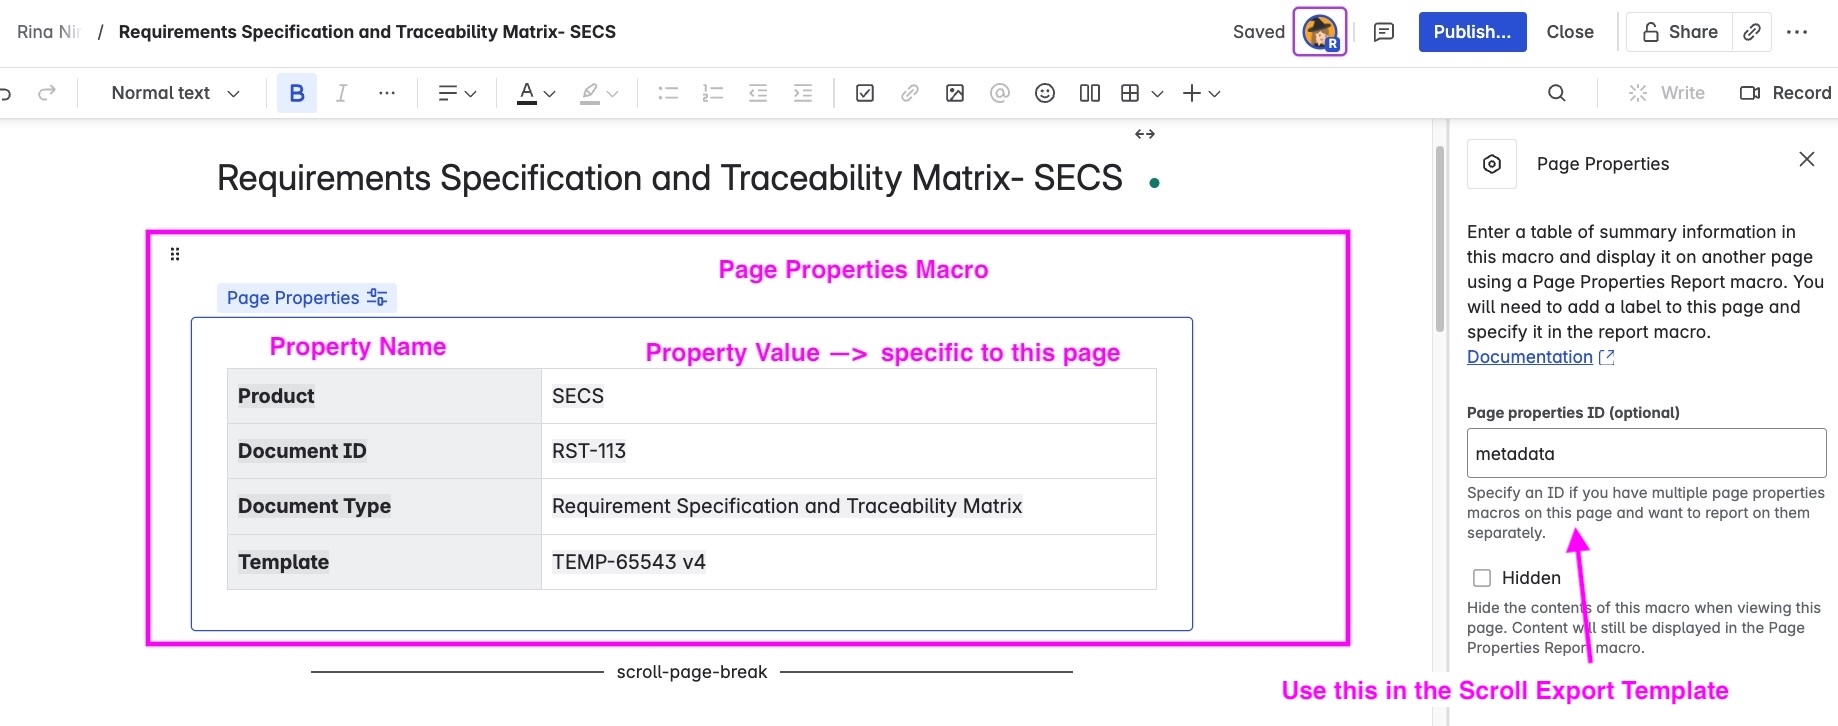Close the Page Properties side panel

point(1806,159)
